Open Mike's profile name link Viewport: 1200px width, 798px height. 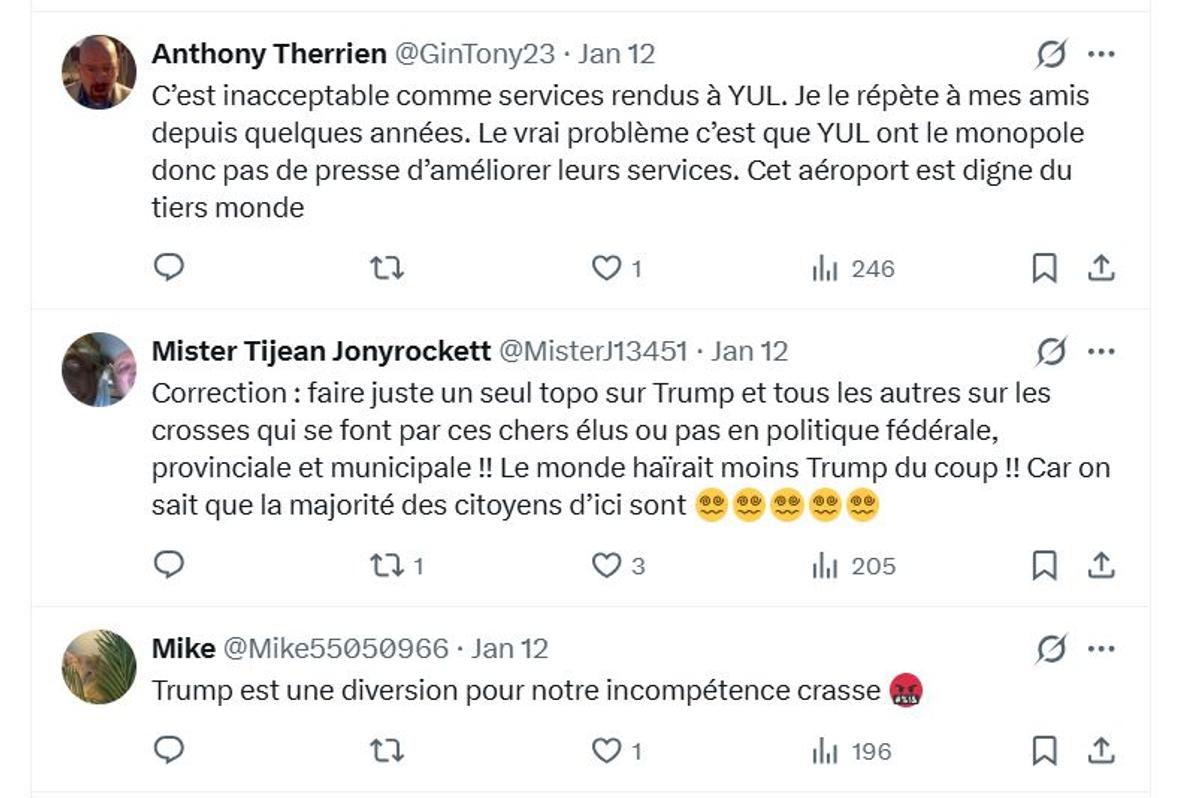pyautogui.click(x=183, y=649)
